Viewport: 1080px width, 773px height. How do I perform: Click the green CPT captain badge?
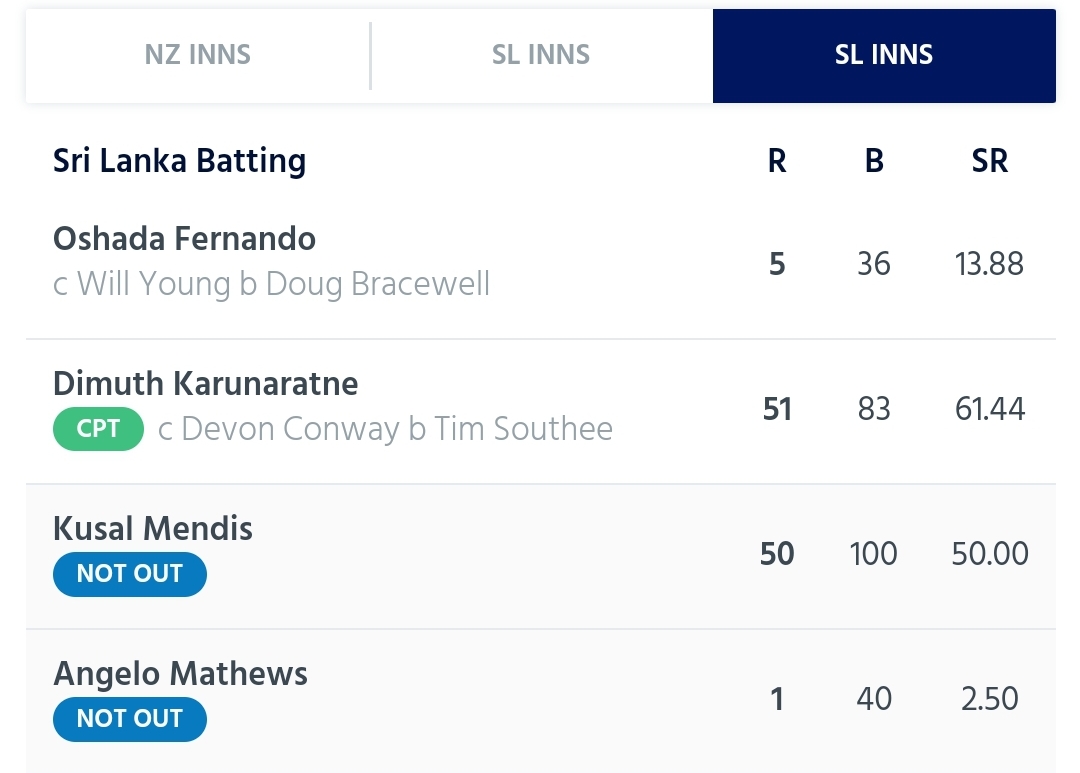(x=98, y=429)
